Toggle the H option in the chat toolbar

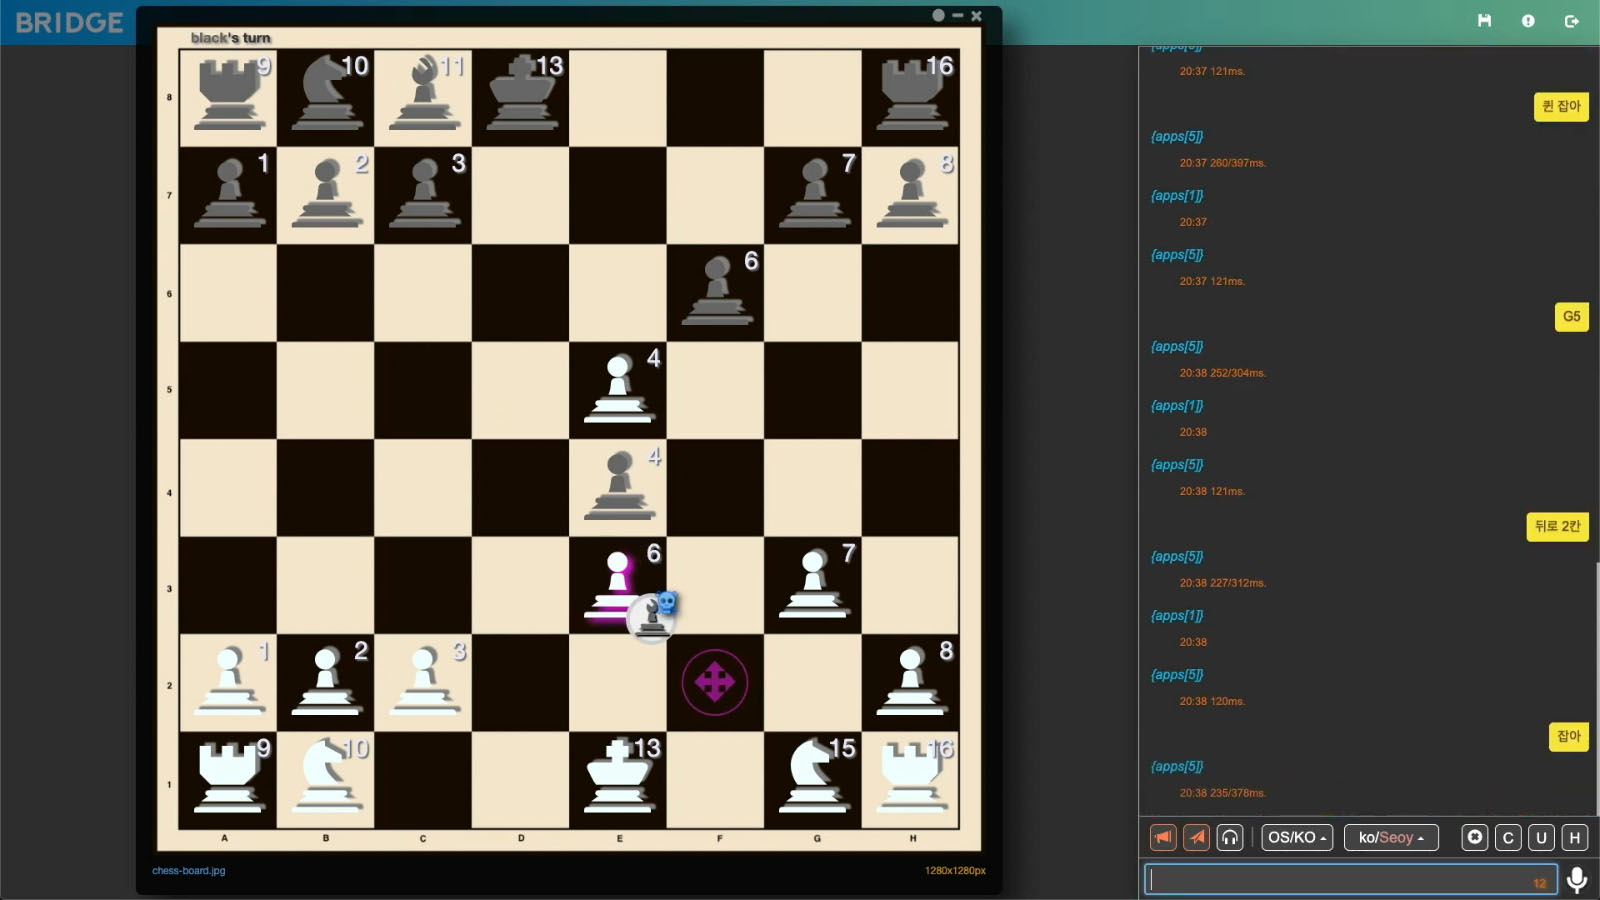1574,837
